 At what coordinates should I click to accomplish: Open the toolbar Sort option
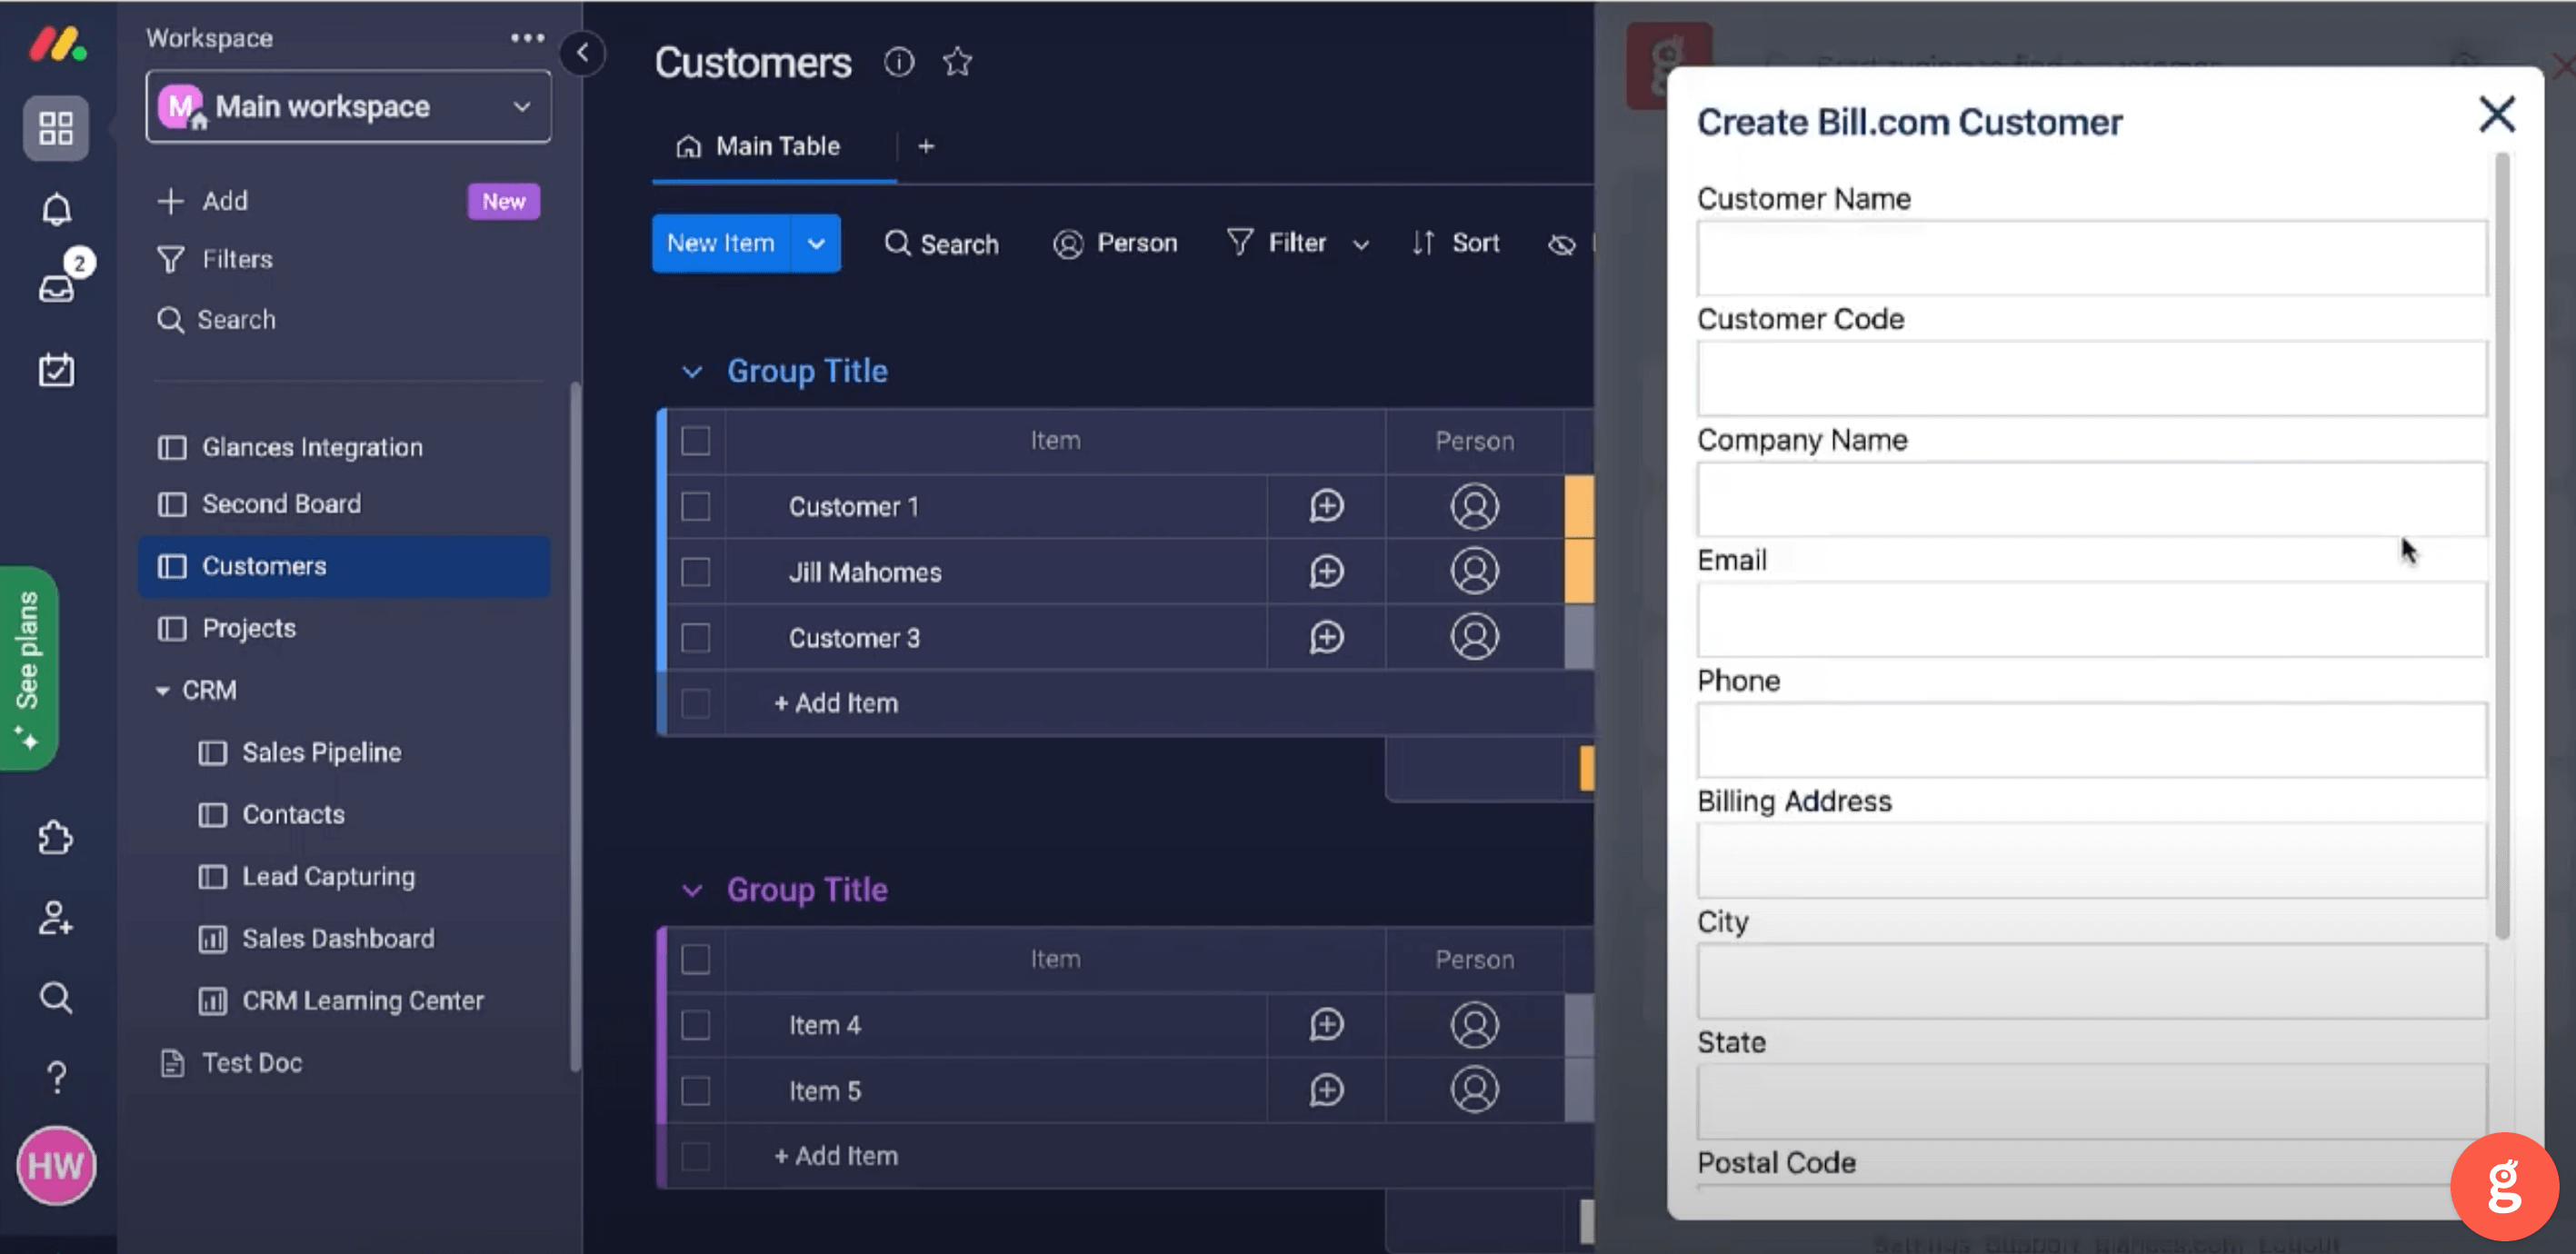point(1455,243)
